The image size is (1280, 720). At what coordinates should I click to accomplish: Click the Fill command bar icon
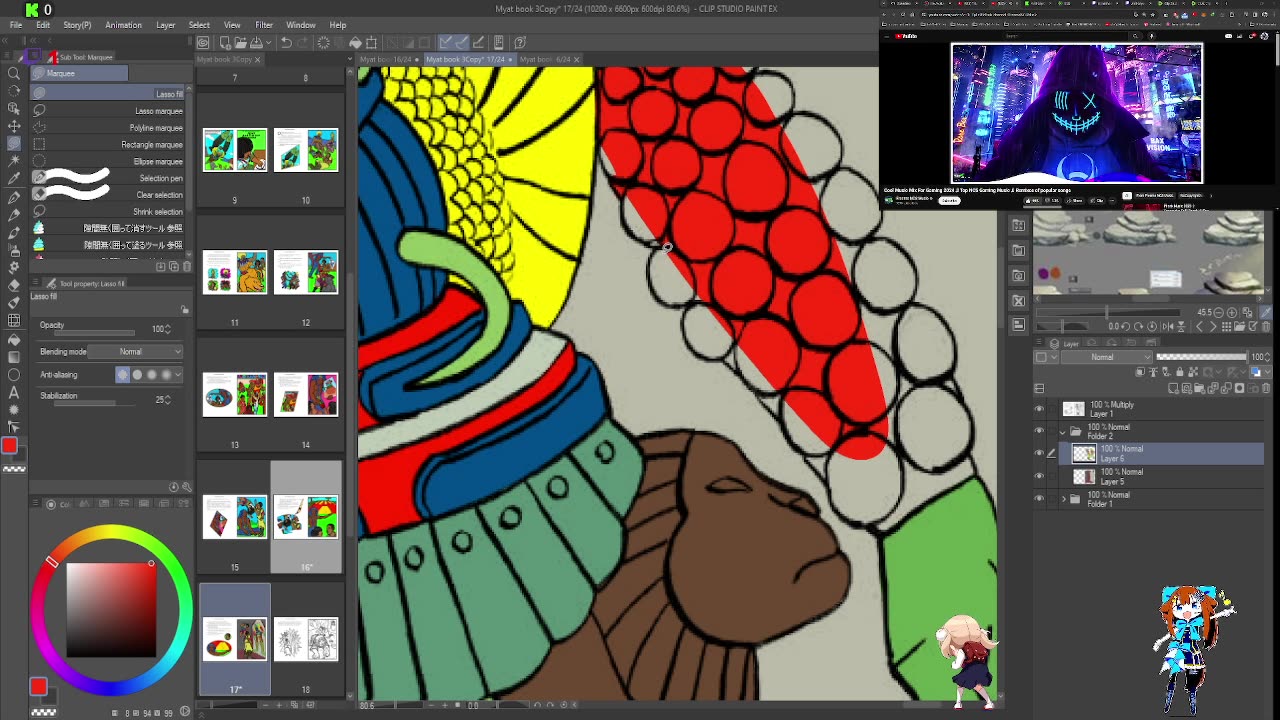(x=355, y=42)
